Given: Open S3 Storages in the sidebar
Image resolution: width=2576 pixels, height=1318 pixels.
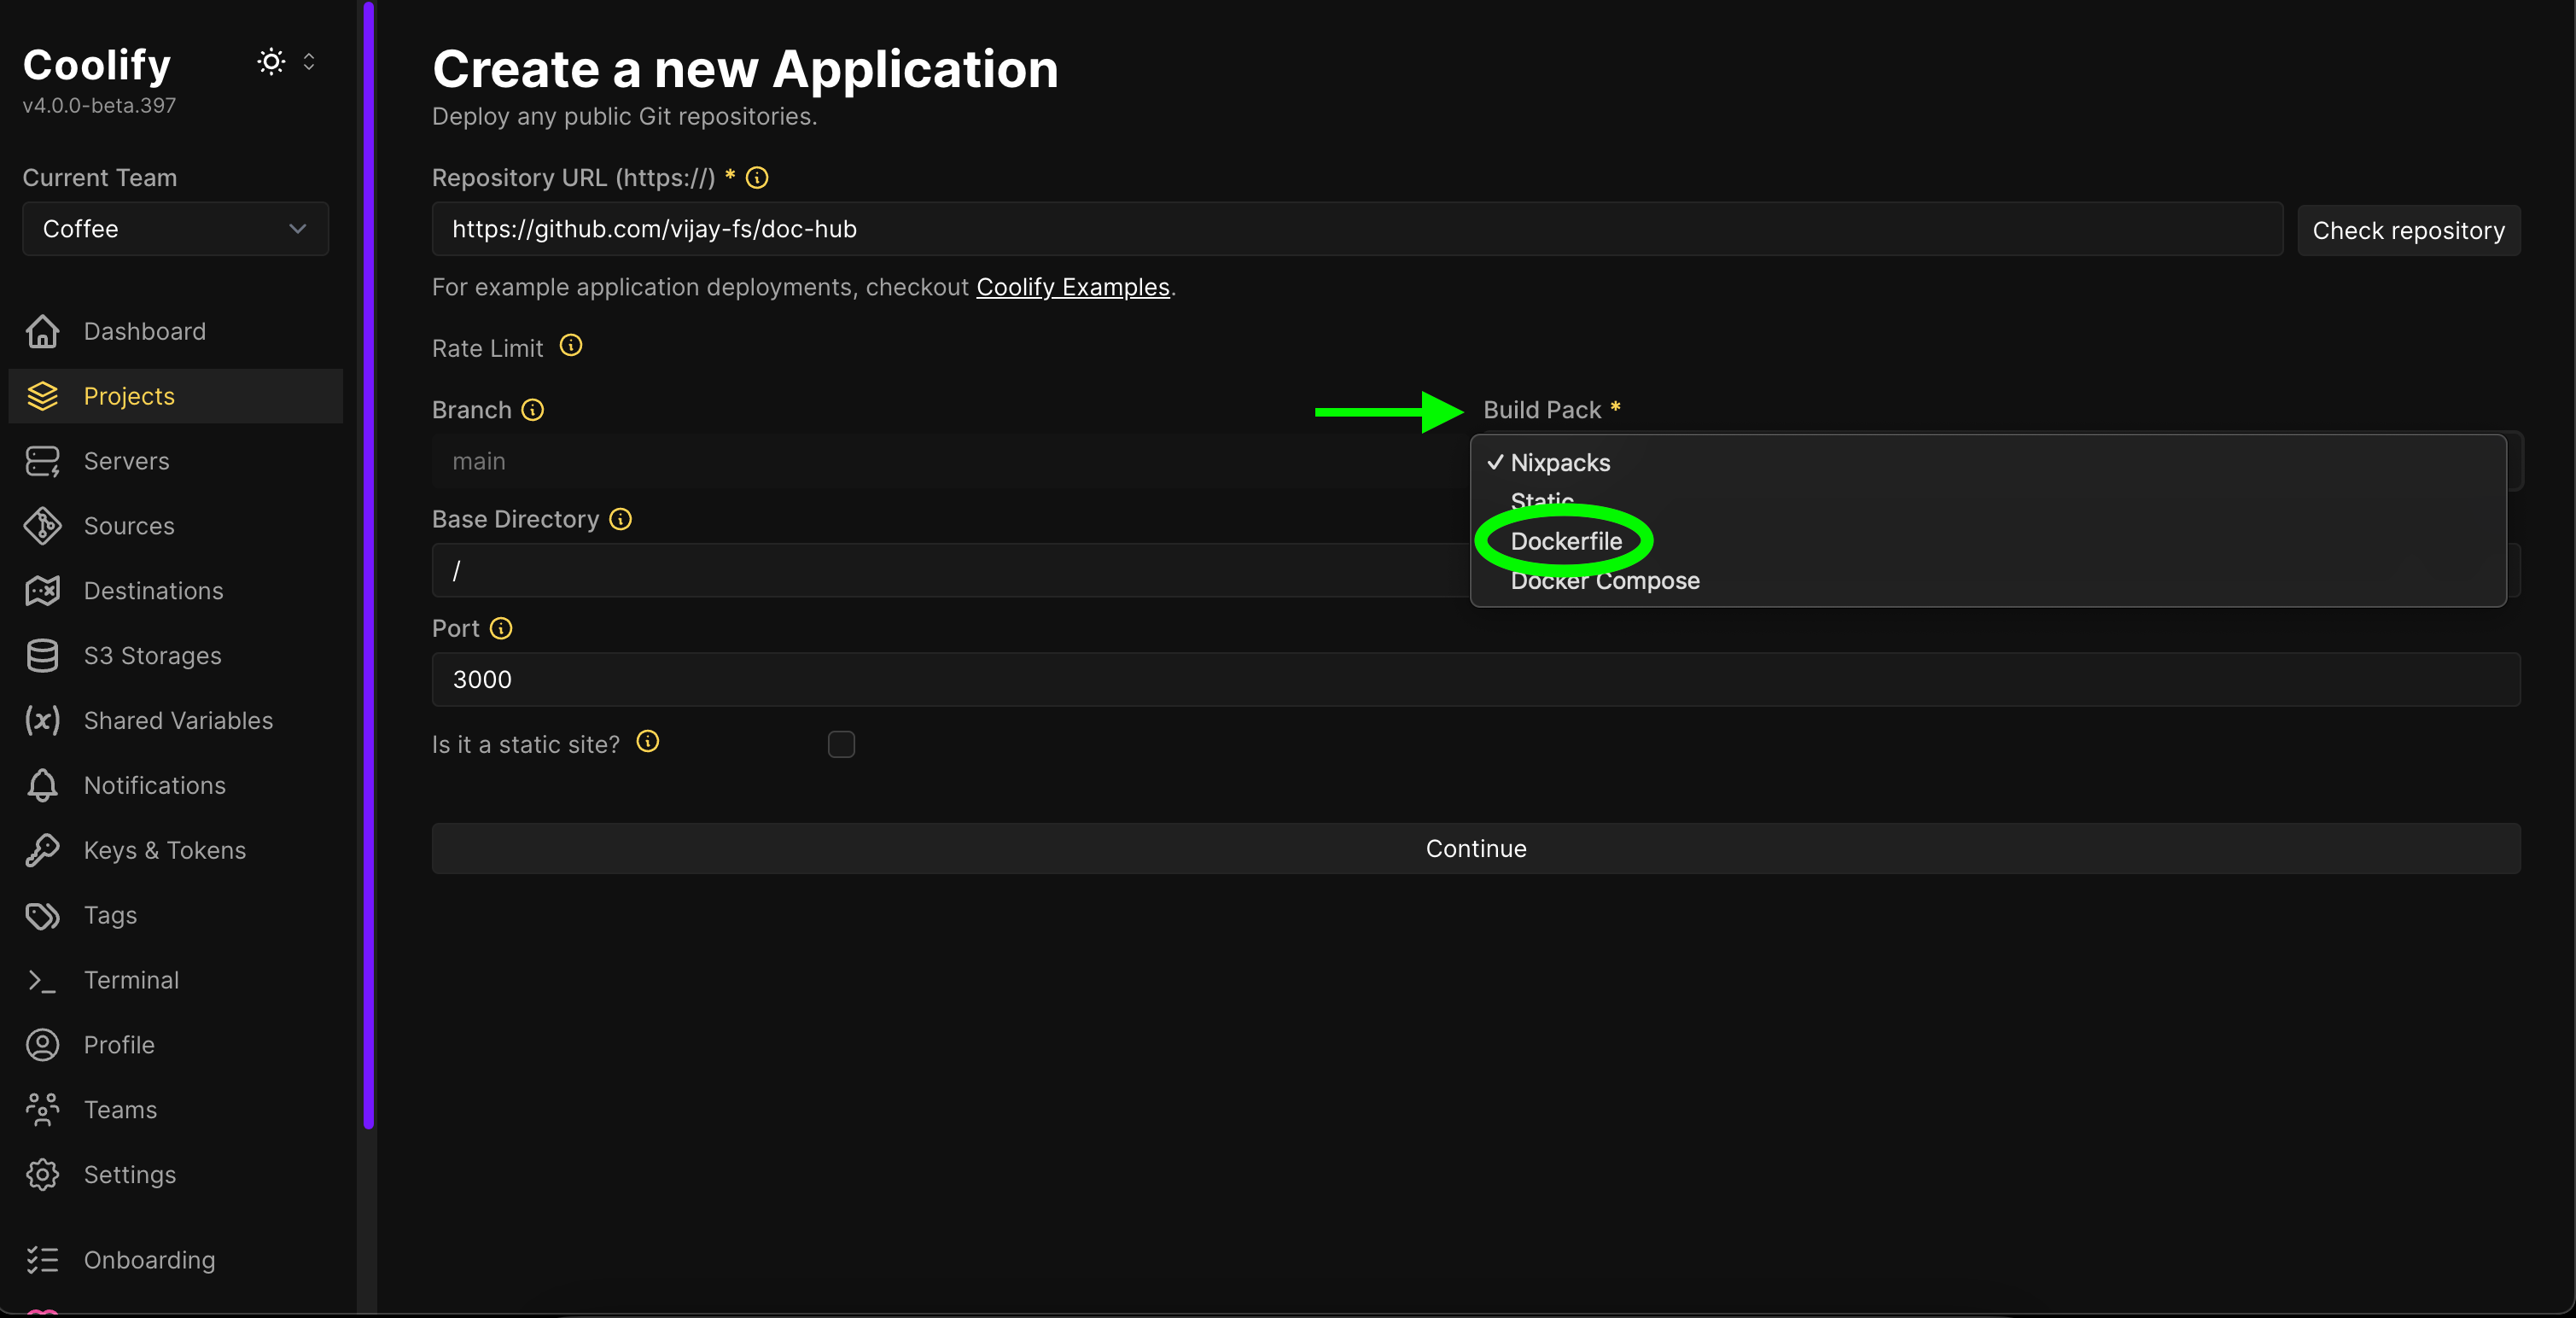Looking at the screenshot, I should [175, 656].
